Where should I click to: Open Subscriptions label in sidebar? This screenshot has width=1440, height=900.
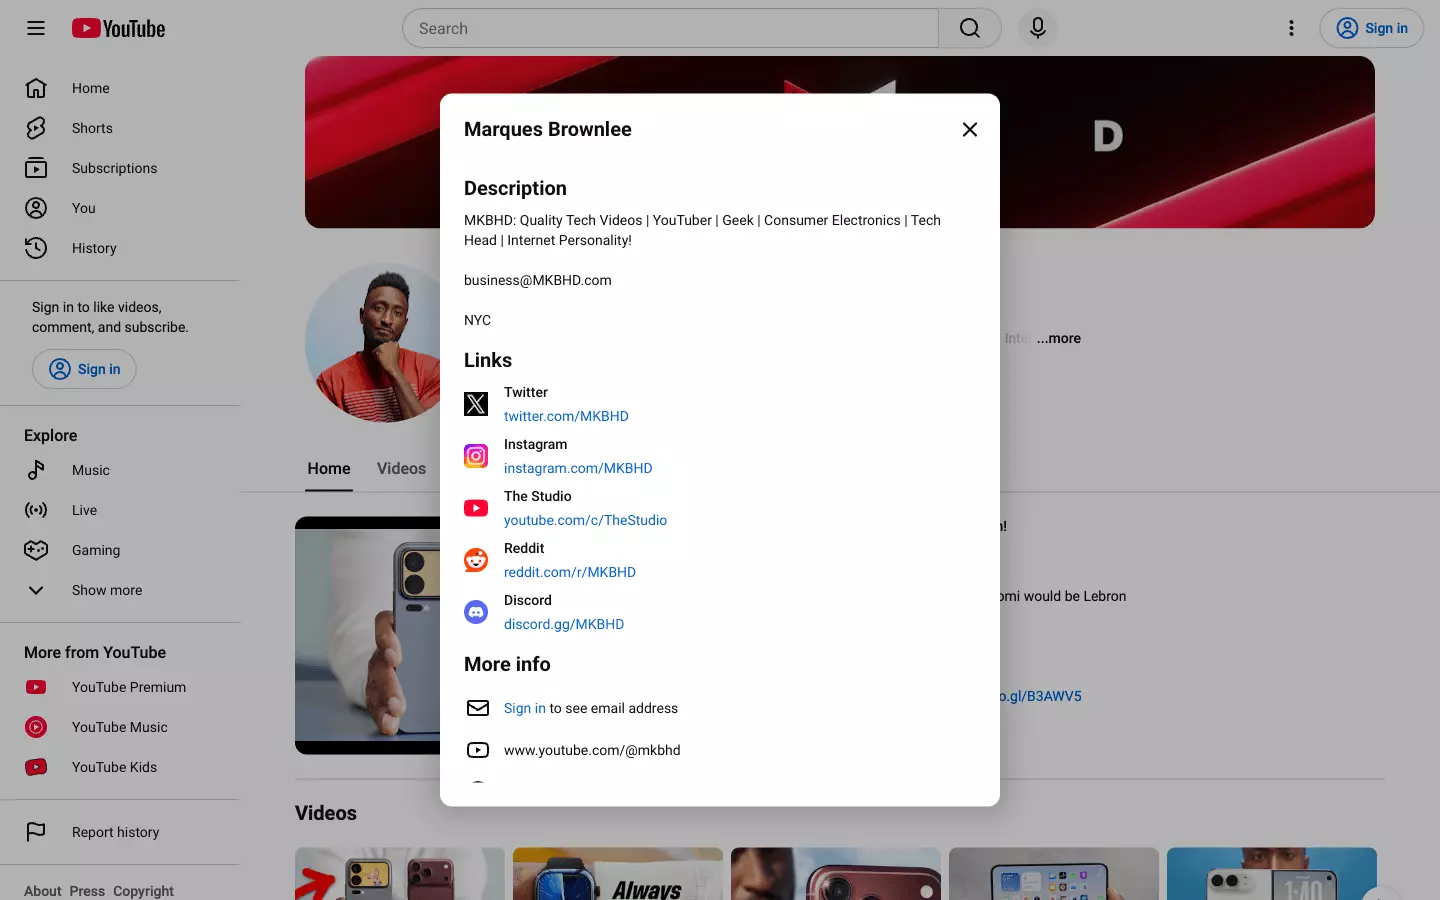[114, 168]
